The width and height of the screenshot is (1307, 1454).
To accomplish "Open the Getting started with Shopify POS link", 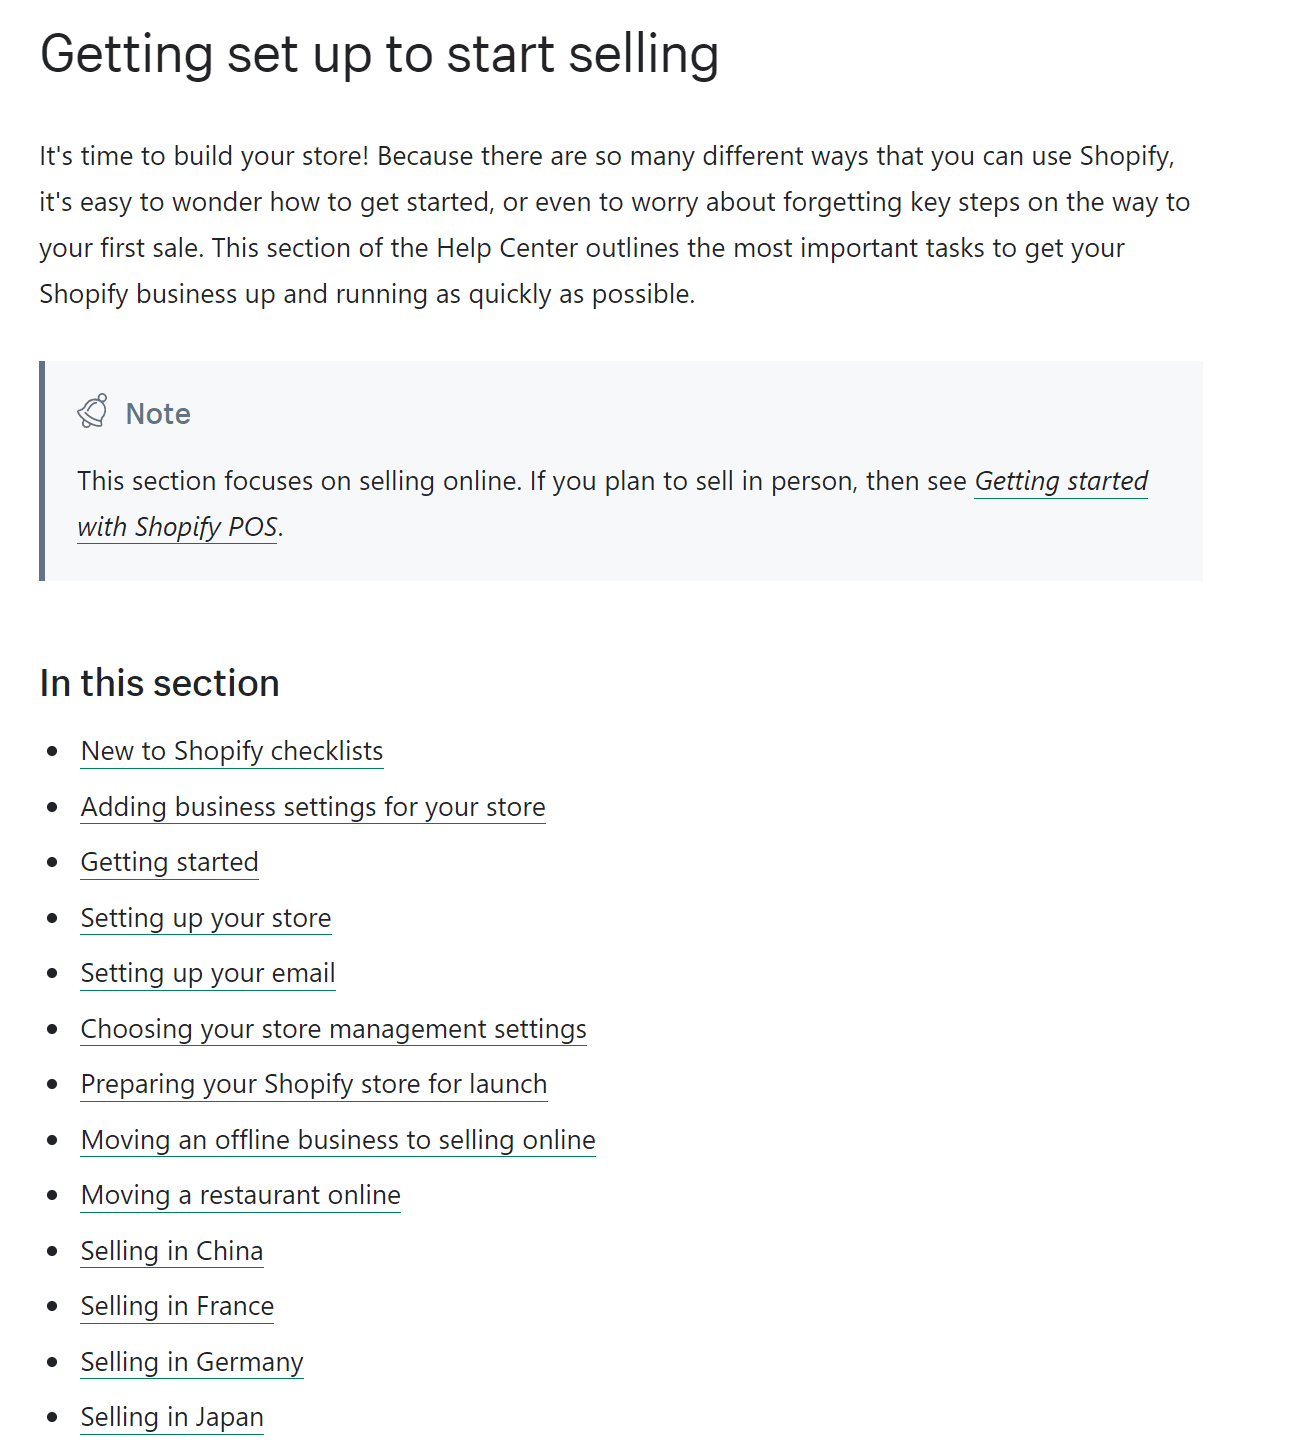I will [1060, 482].
